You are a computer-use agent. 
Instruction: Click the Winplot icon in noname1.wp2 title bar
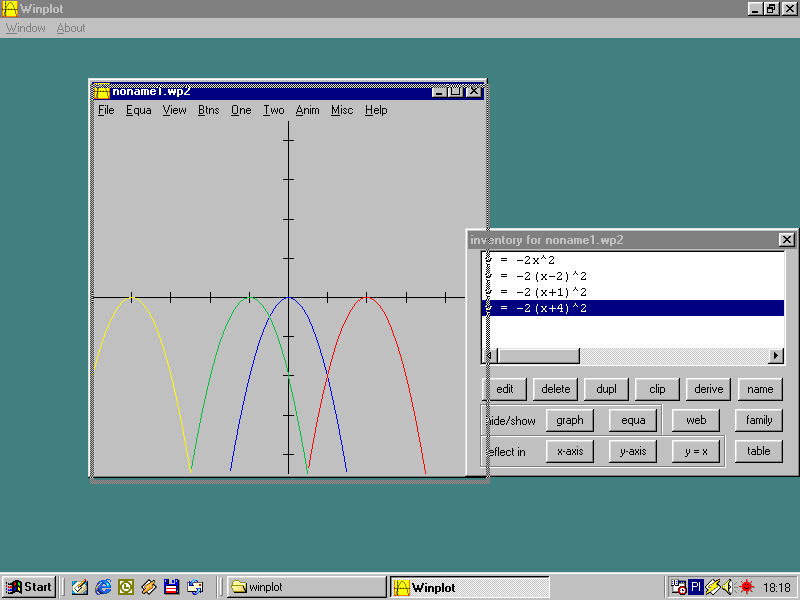[101, 91]
